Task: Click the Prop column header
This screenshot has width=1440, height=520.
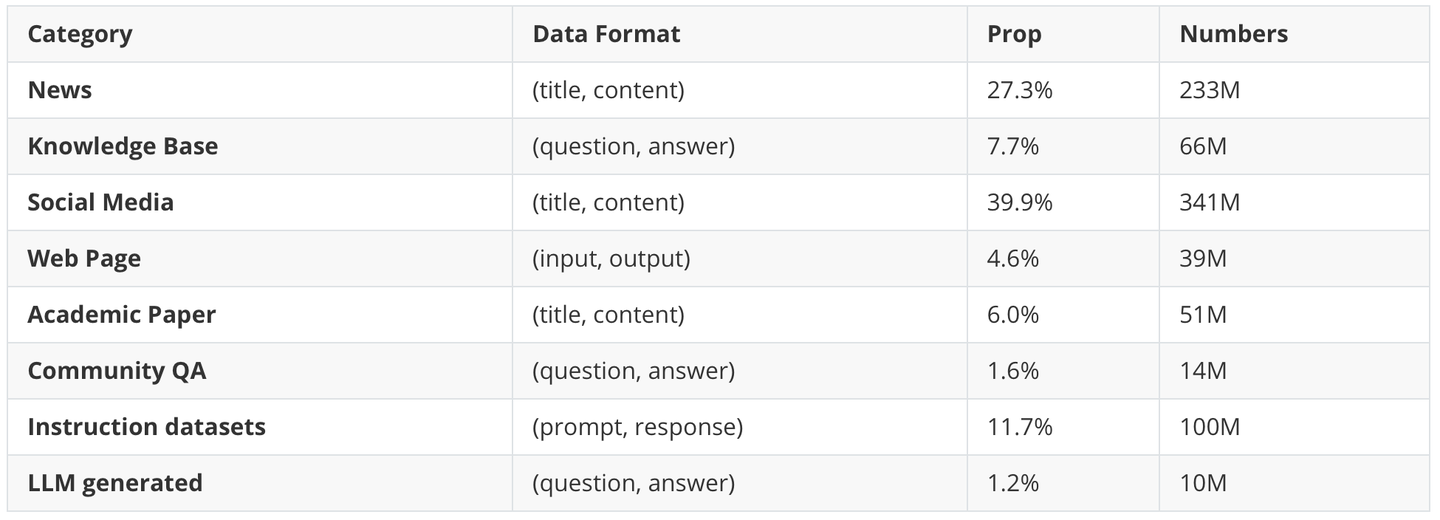Action: 1014,34
